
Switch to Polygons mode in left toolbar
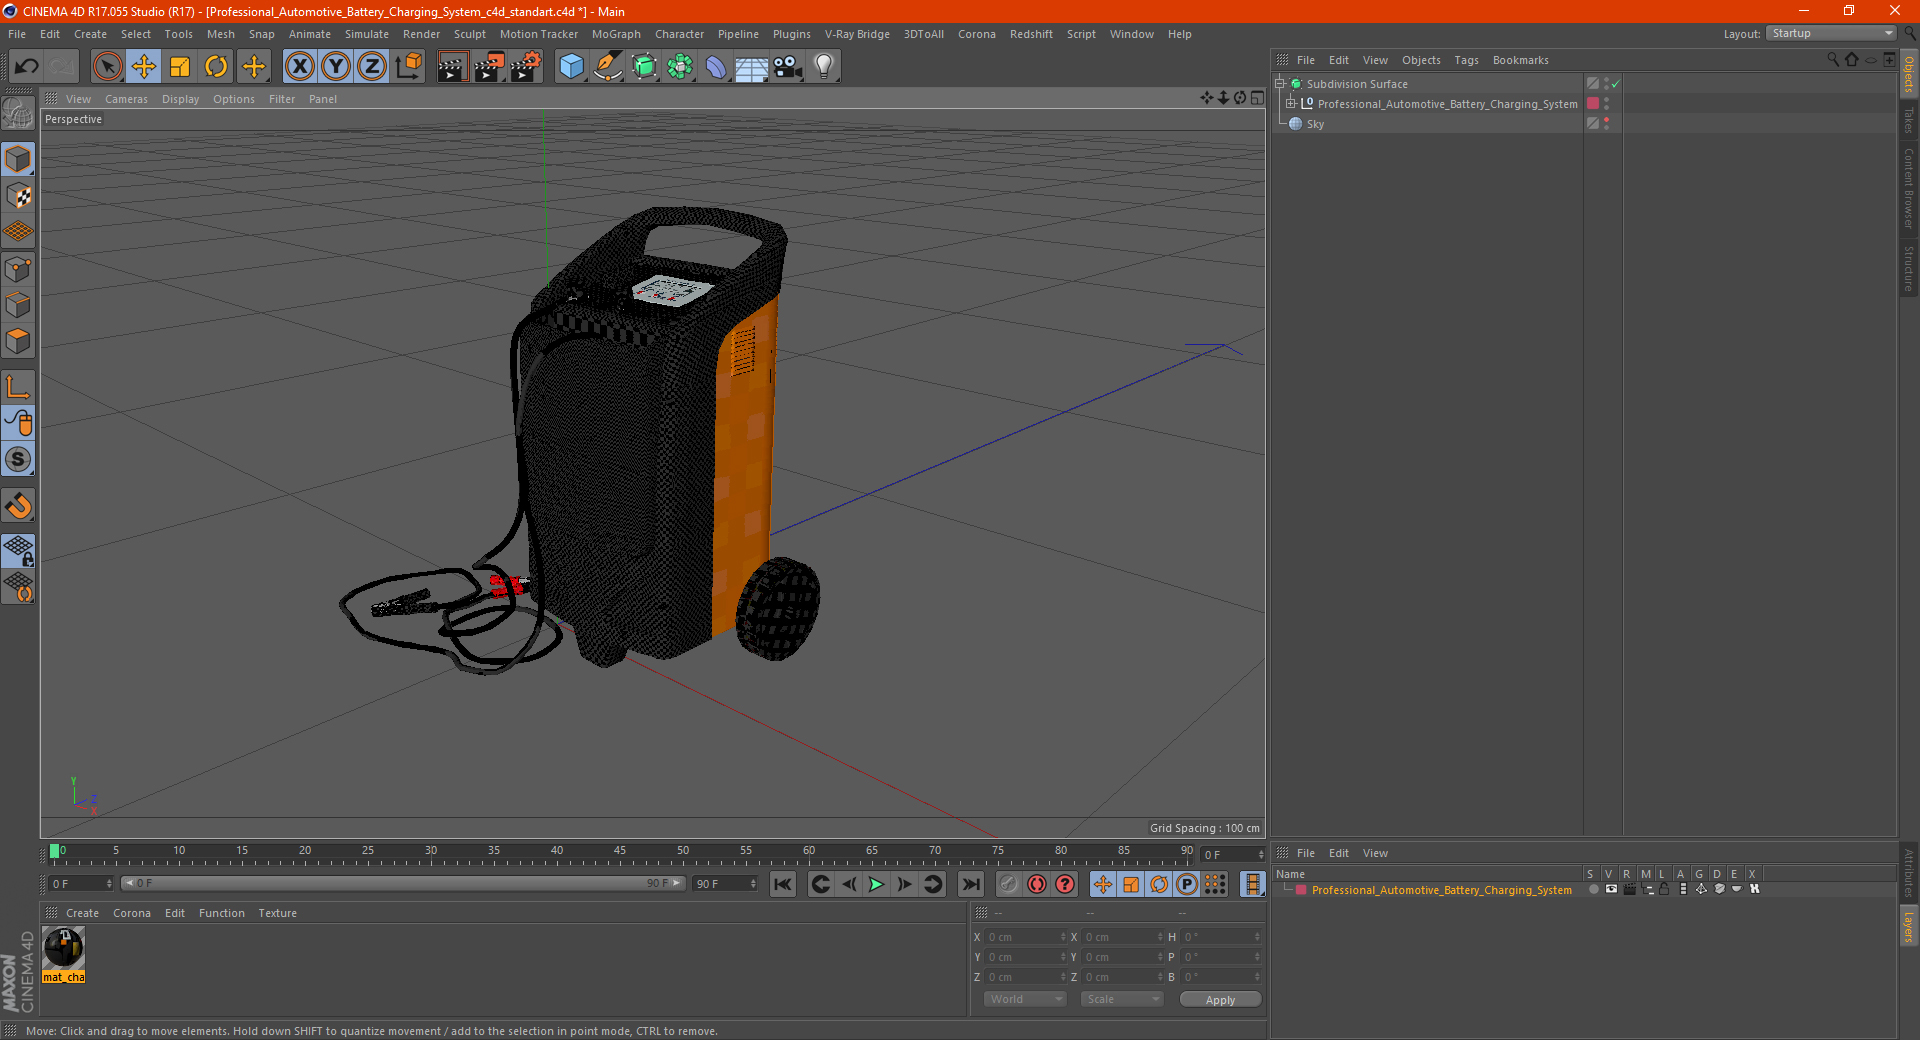tap(18, 341)
